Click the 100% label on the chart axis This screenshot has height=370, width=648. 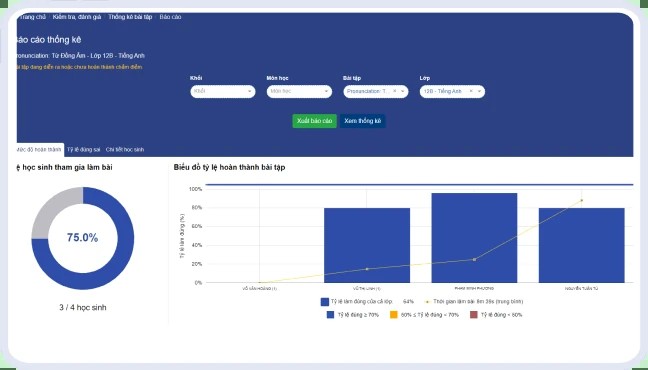195,189
